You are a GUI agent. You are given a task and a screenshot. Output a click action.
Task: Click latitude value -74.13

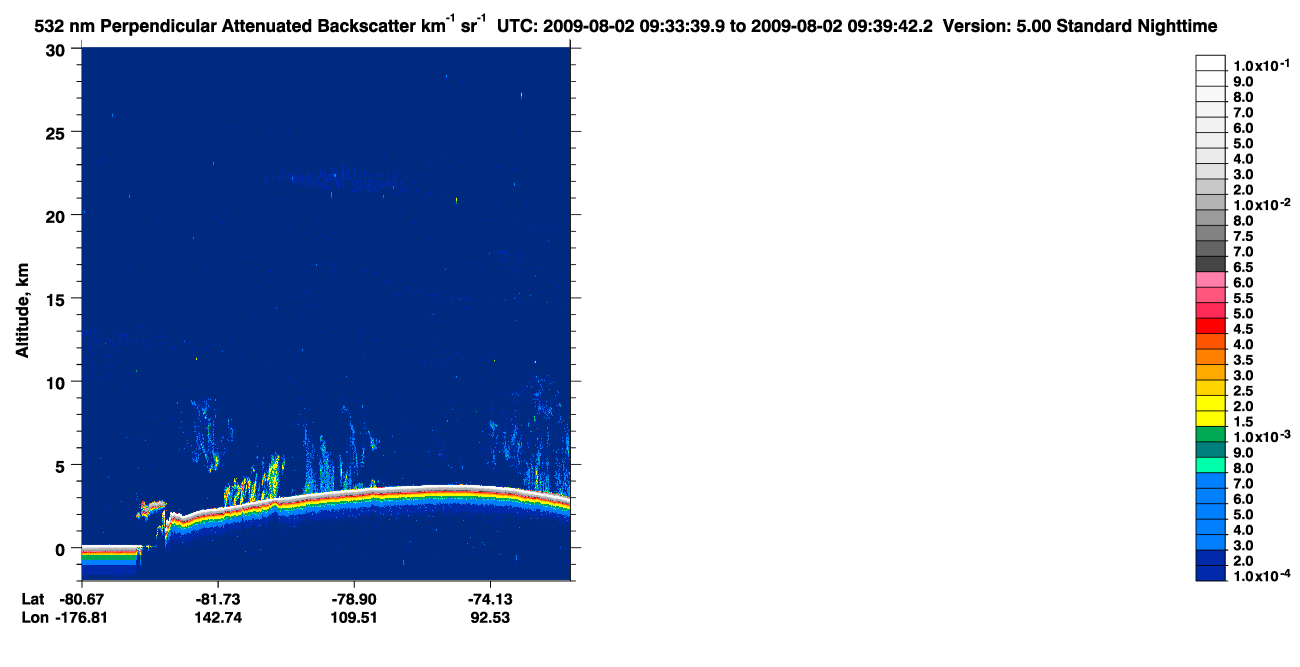click(489, 598)
